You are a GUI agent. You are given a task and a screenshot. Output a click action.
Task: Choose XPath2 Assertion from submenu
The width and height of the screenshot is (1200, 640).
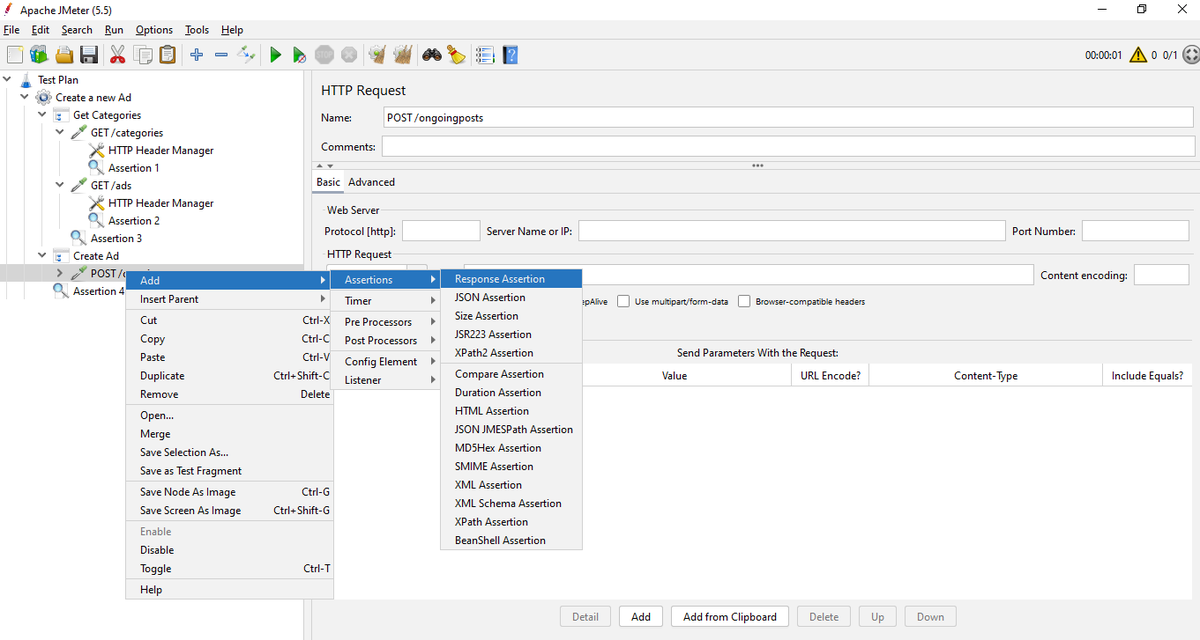click(x=511, y=353)
